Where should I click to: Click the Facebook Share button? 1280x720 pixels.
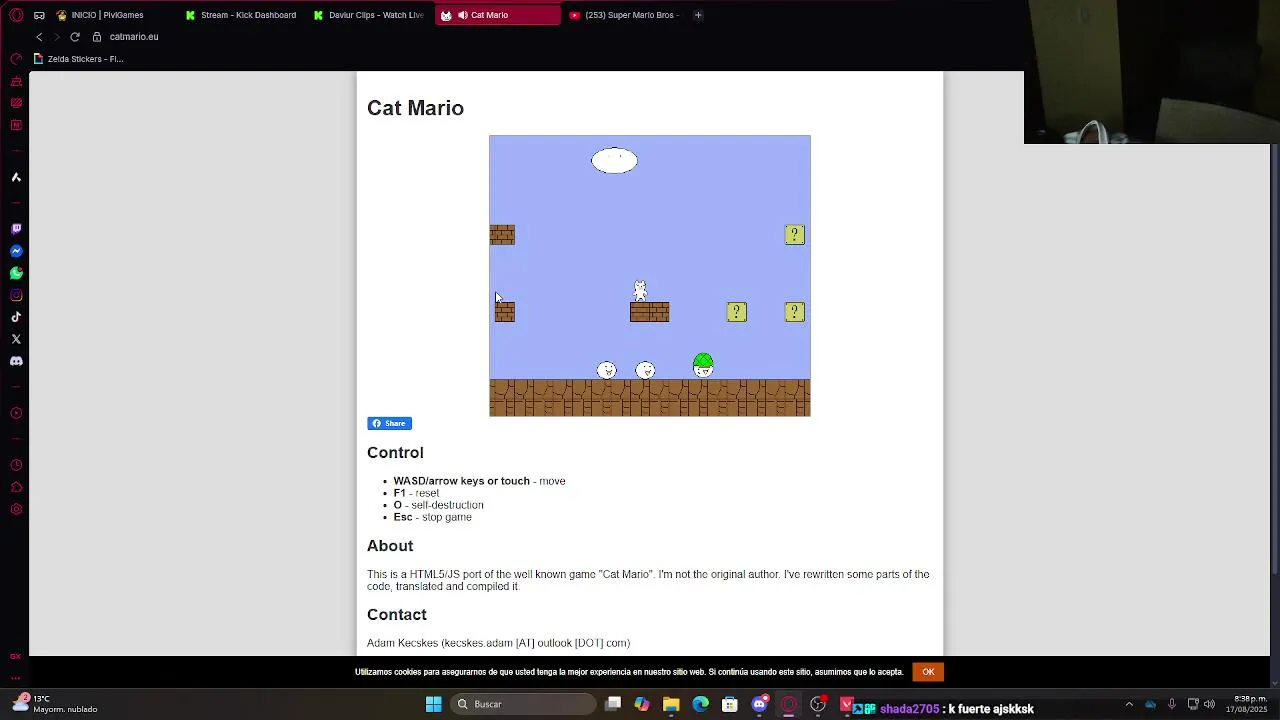(389, 423)
